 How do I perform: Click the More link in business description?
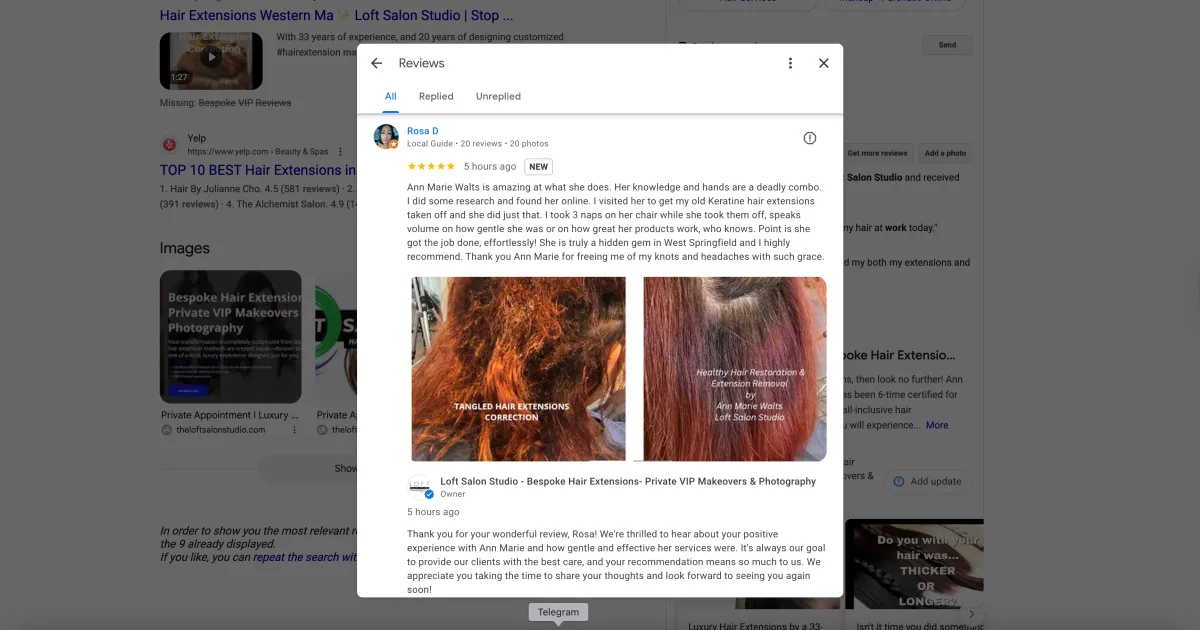coord(937,425)
